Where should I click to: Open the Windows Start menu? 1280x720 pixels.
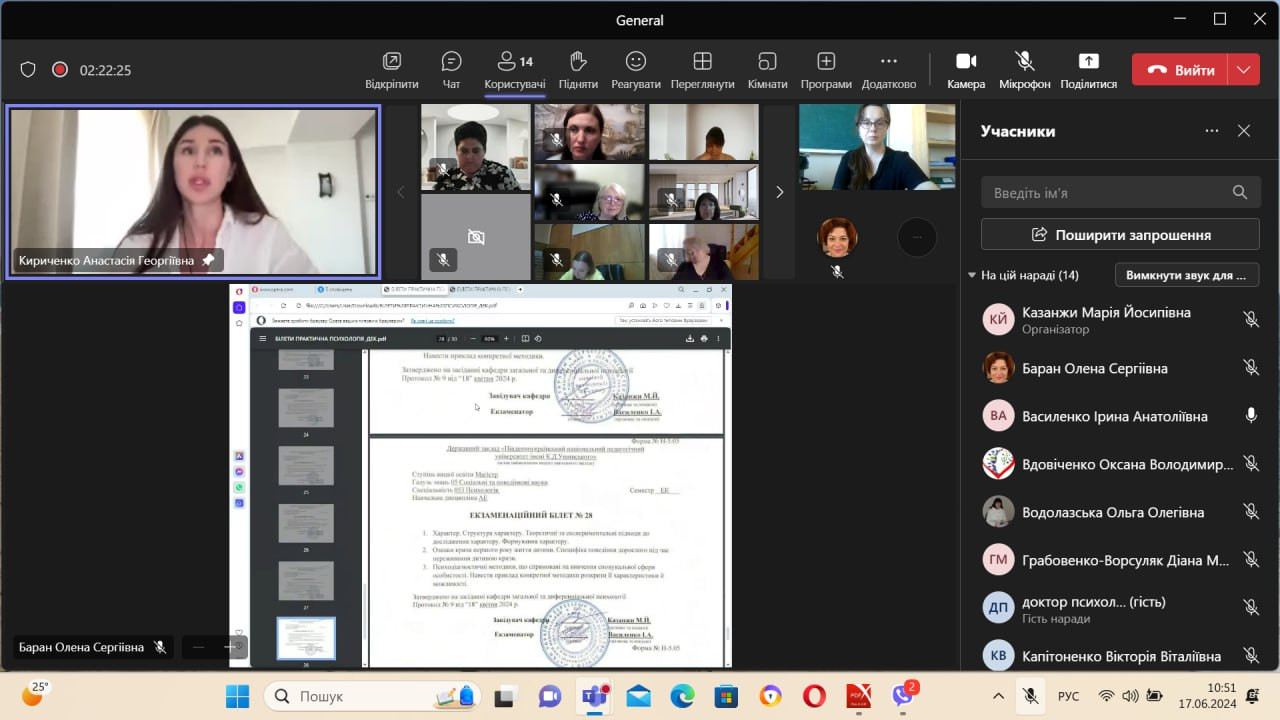[x=237, y=696]
